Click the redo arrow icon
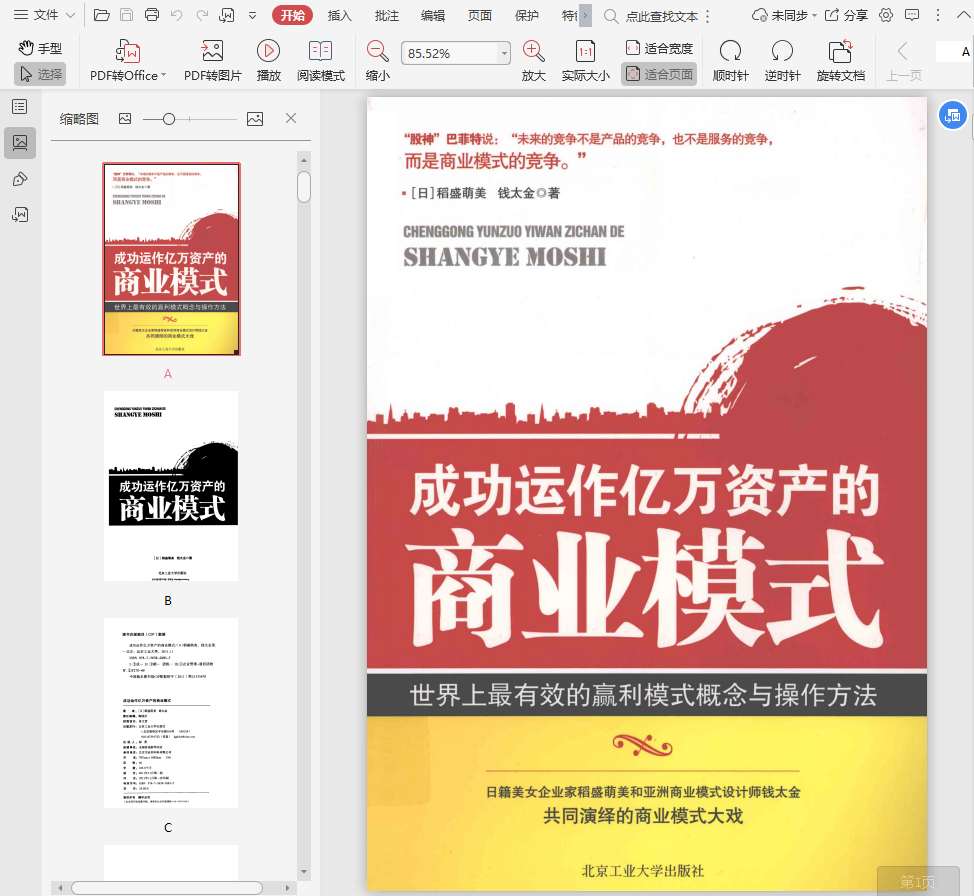 (202, 15)
